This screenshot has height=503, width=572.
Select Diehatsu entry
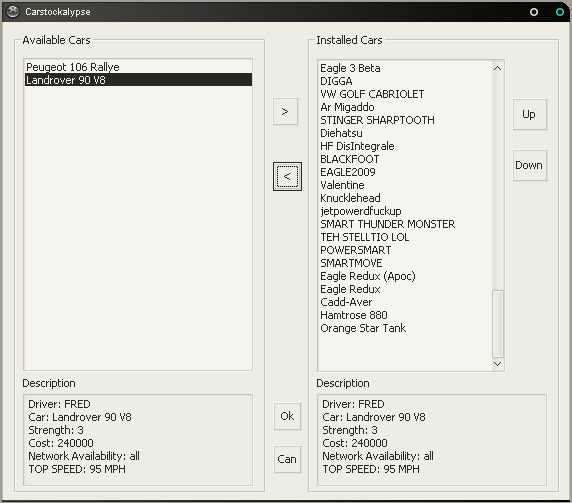tap(405, 133)
